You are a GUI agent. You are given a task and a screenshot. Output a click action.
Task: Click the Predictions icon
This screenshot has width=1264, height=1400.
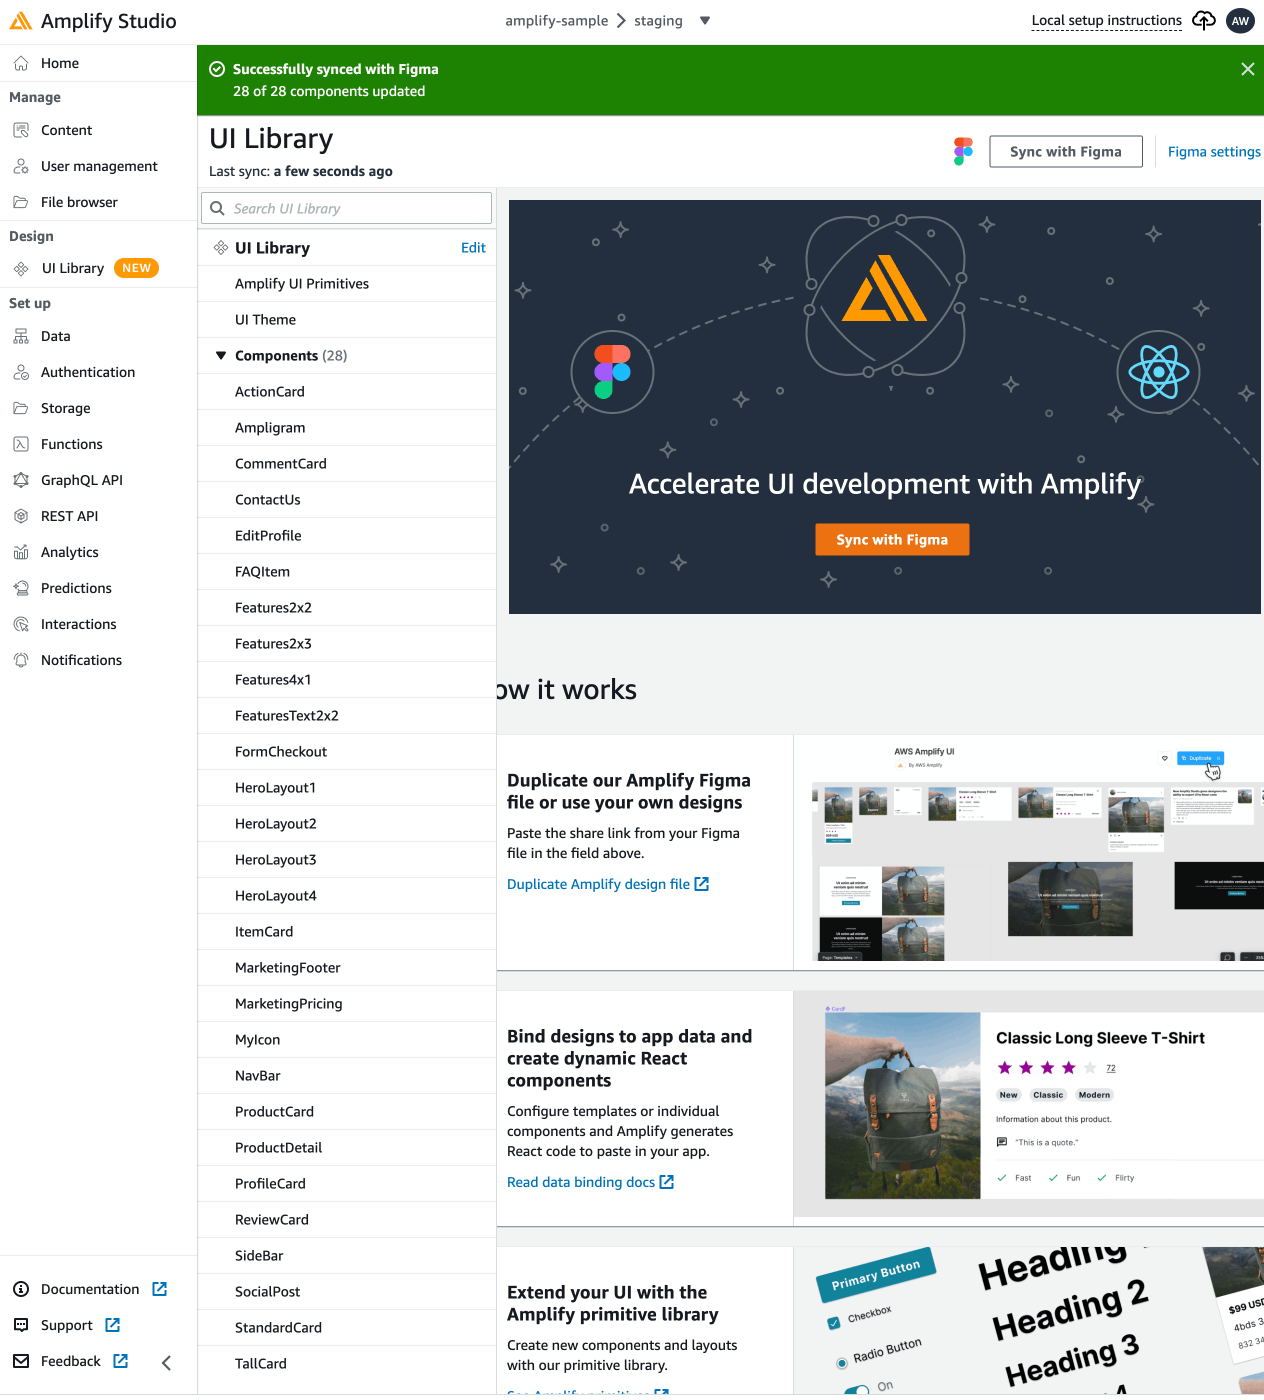pos(21,588)
